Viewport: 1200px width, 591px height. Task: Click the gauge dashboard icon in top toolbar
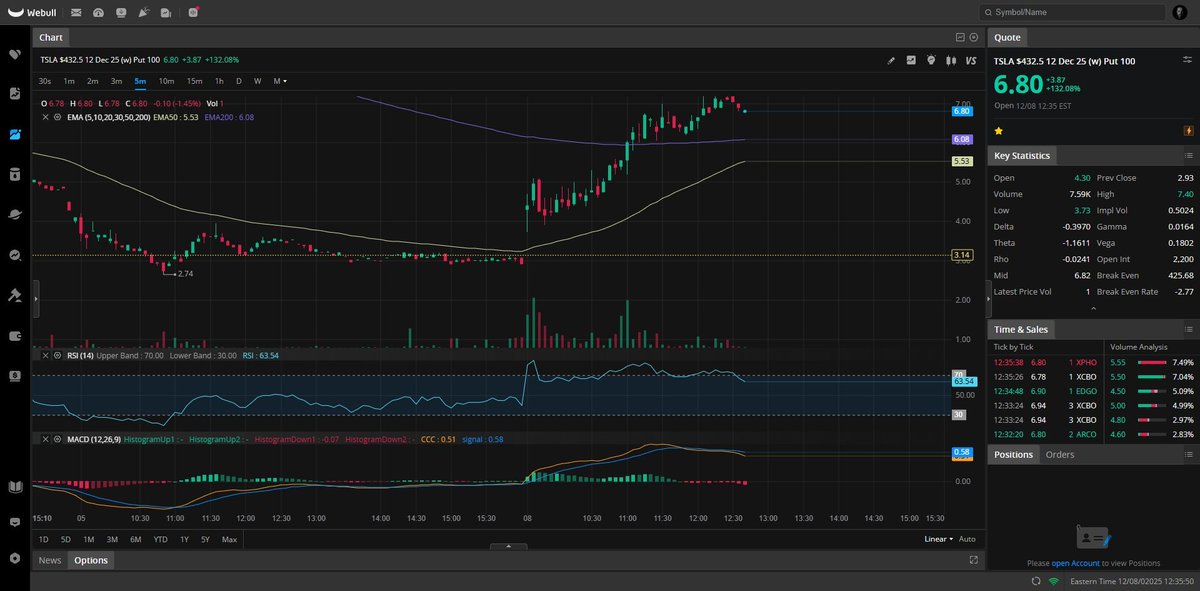pos(98,12)
